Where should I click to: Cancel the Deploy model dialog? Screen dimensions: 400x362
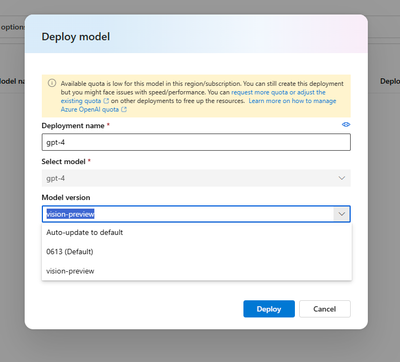(x=325, y=309)
